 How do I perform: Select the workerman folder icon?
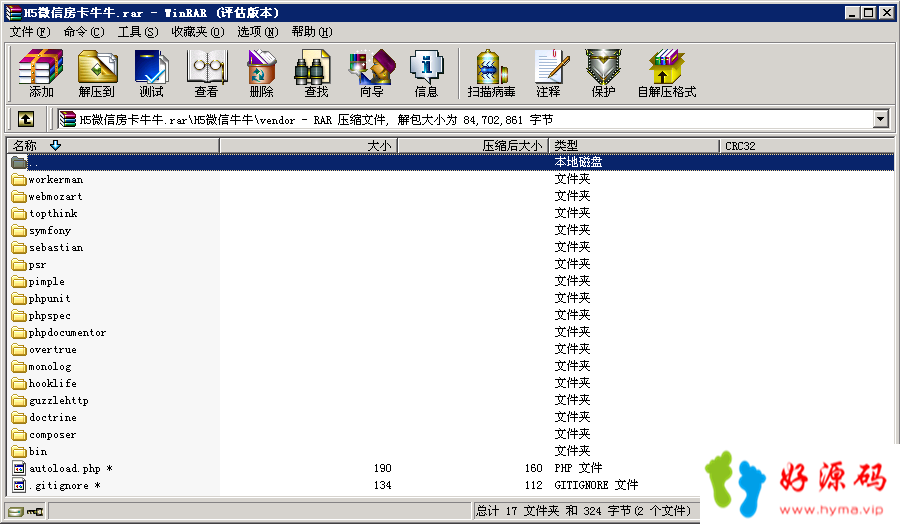[x=19, y=180]
